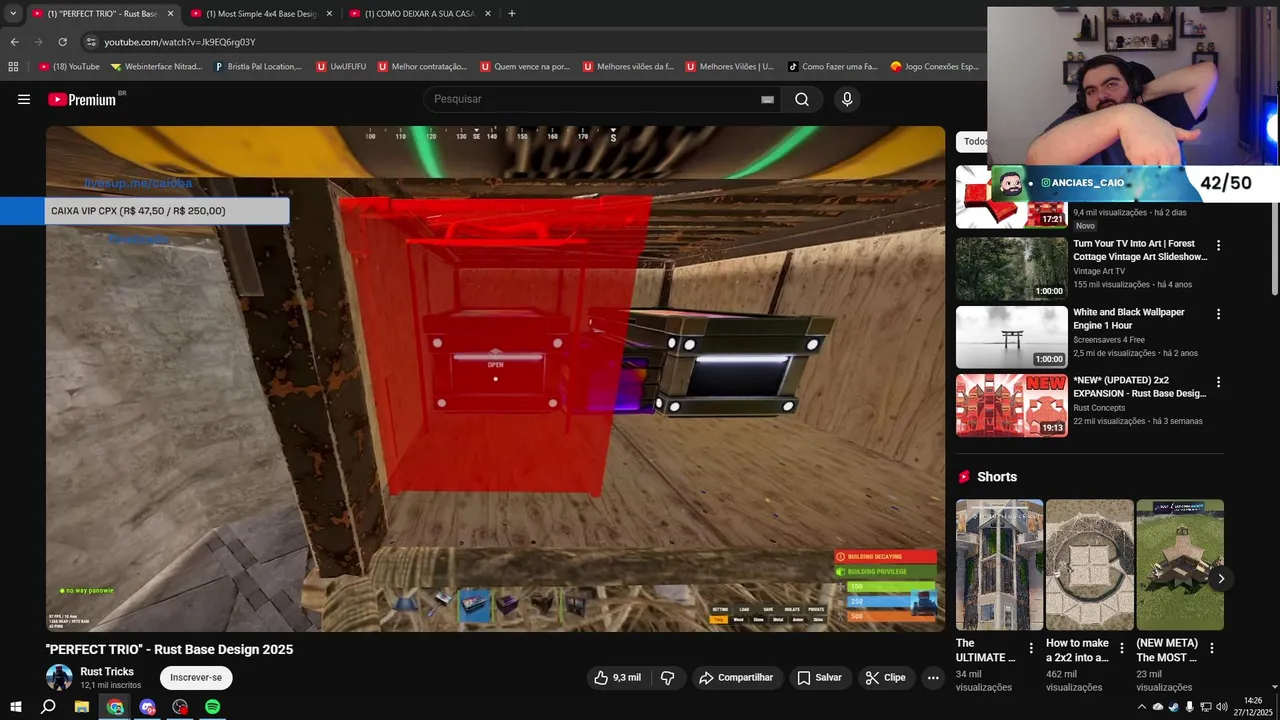Open options for The ULTIMATE short
This screenshot has height=720, width=1280.
[1031, 648]
